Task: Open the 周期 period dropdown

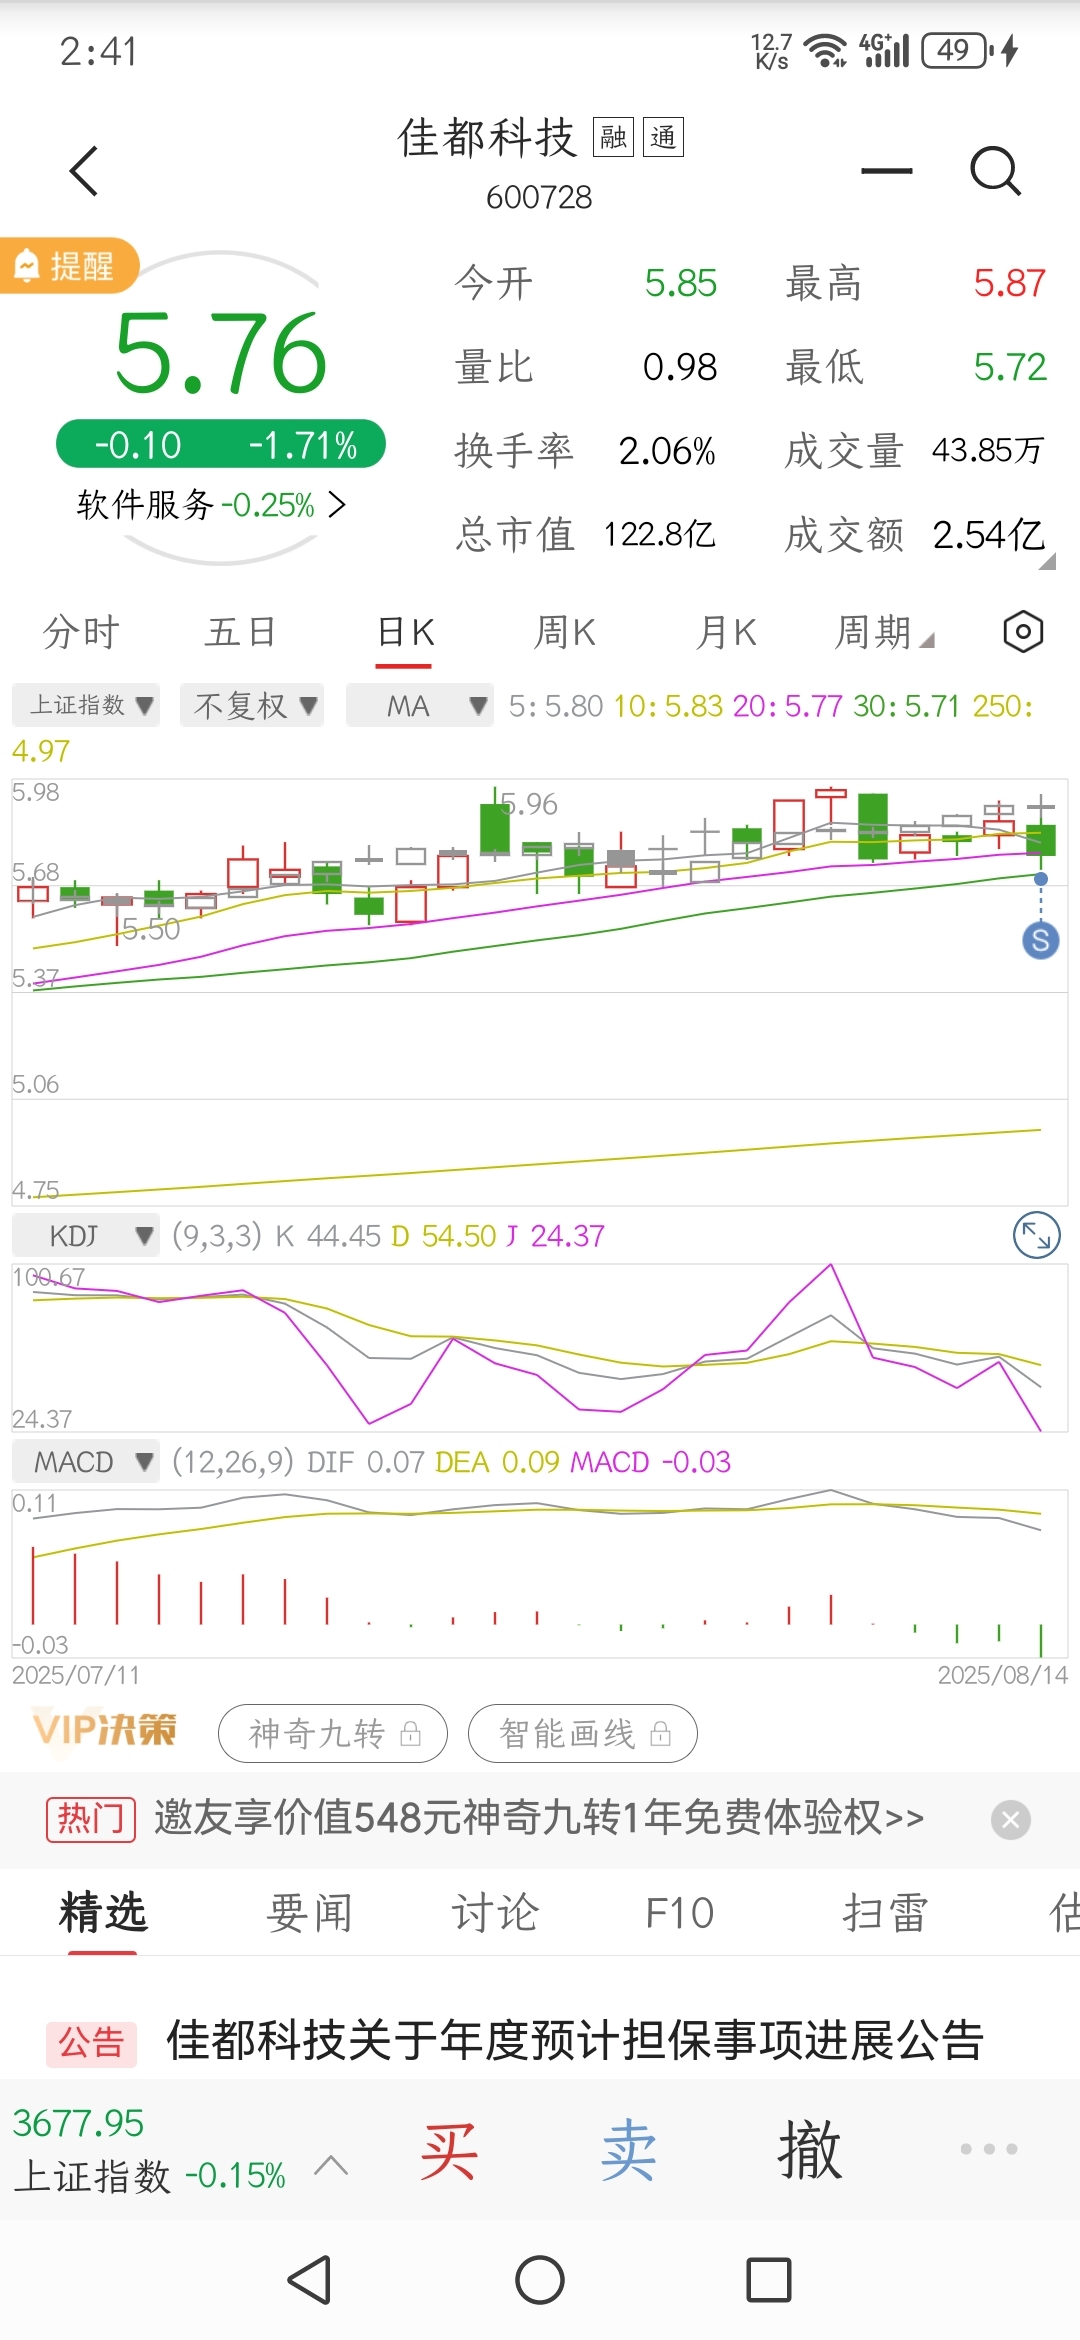Action: (885, 632)
